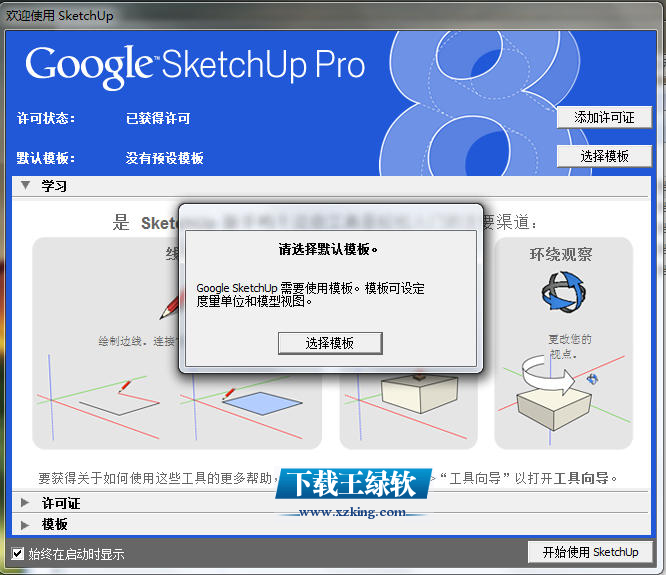
Task: Click the 许可状态 label
Action: pos(46,118)
